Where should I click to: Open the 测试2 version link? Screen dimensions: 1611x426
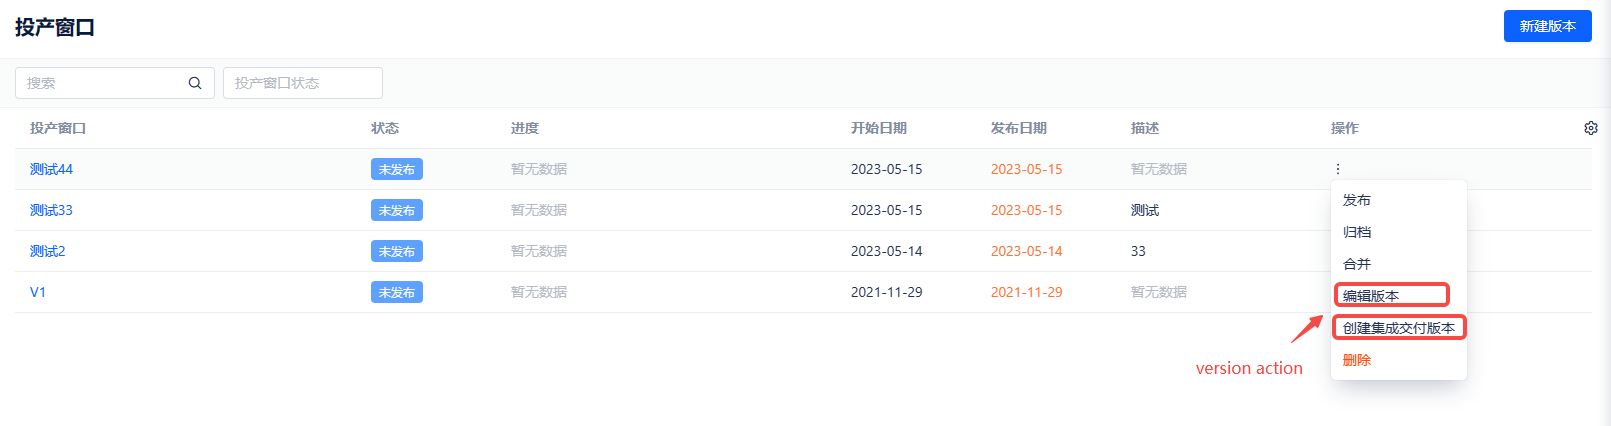pyautogui.click(x=47, y=251)
